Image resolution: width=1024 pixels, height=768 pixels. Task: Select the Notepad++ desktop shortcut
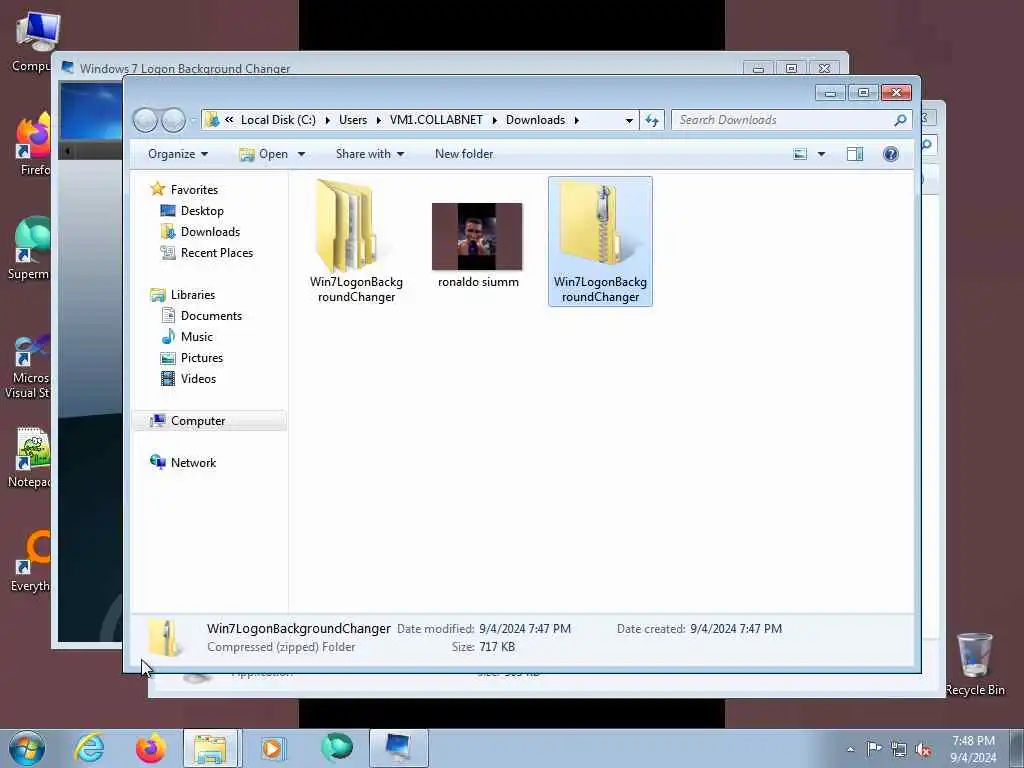(30, 457)
